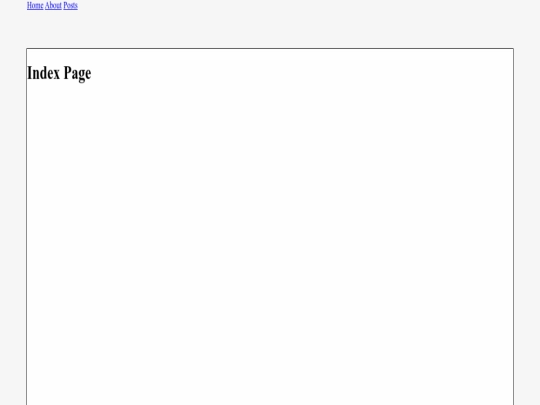Click the capital I in Index Page

(x=30, y=73)
